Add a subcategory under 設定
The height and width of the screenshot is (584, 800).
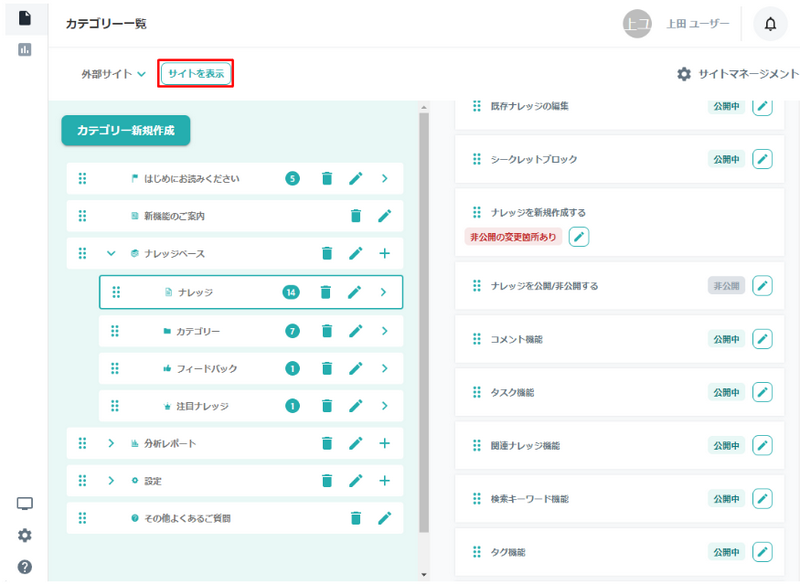[x=385, y=480]
